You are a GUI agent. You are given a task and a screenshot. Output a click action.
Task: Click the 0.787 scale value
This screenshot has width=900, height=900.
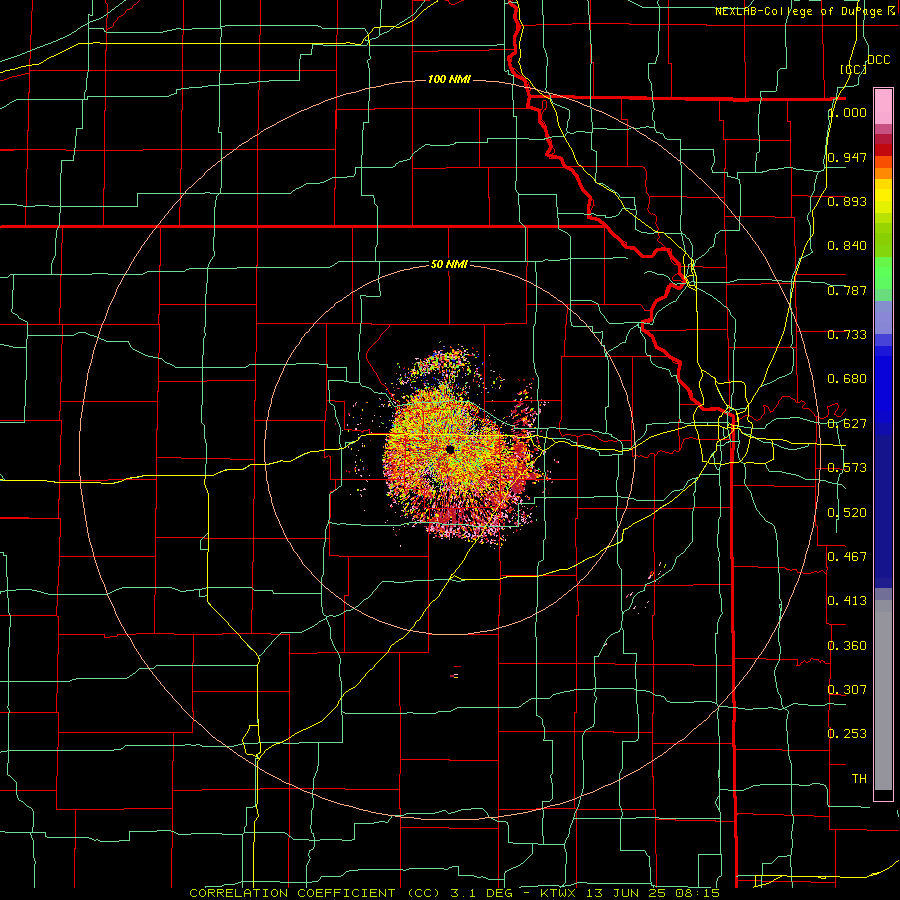[847, 290]
